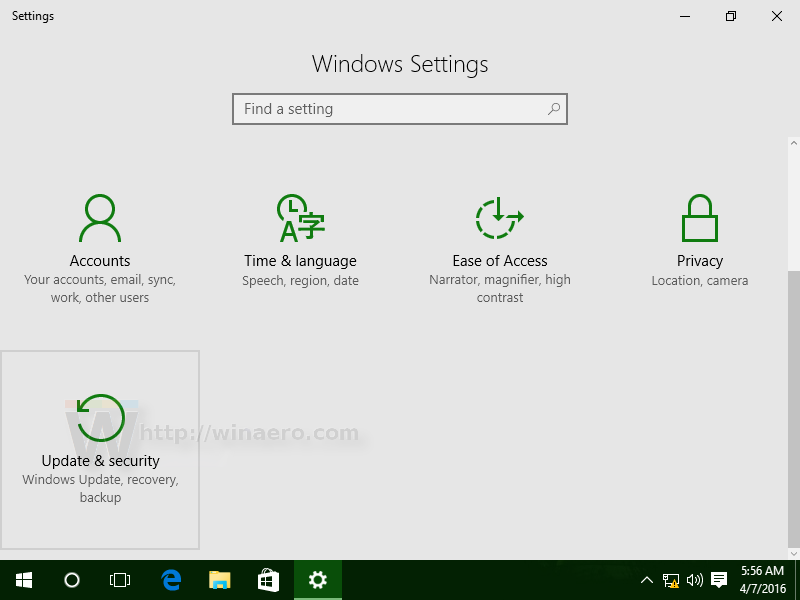The height and width of the screenshot is (600, 800).
Task: Open the Windows Start menu
Action: (24, 580)
